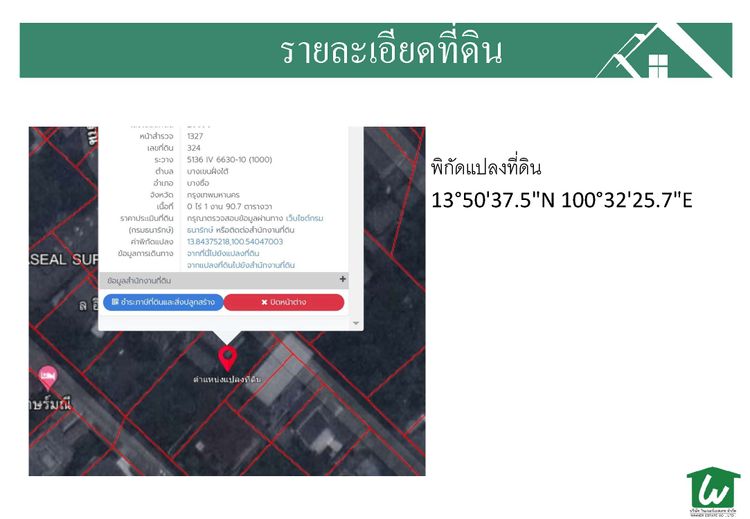
Task: Click the รายละเอียดที่ดิน slide title
Action: pyautogui.click(x=391, y=51)
